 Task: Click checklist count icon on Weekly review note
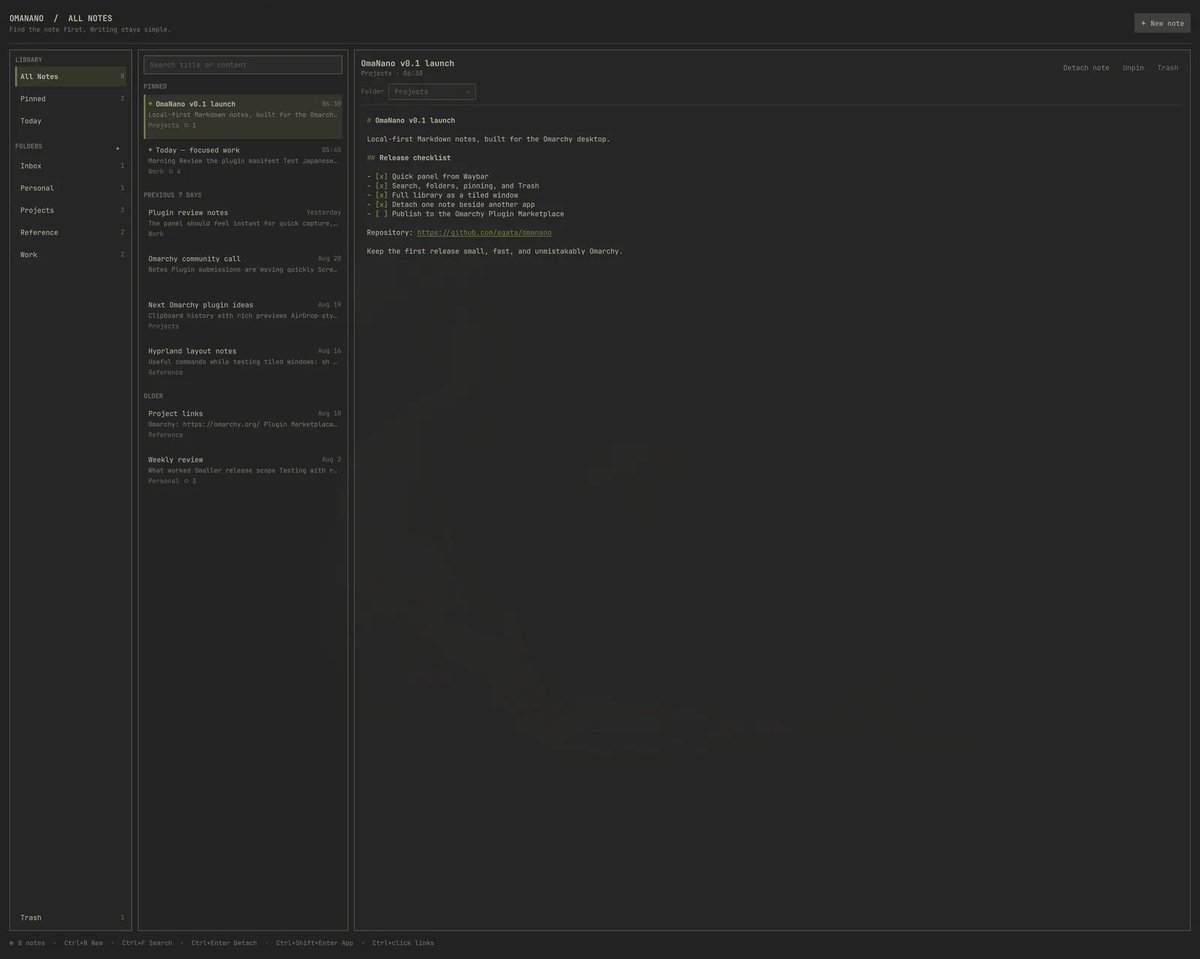click(x=186, y=481)
